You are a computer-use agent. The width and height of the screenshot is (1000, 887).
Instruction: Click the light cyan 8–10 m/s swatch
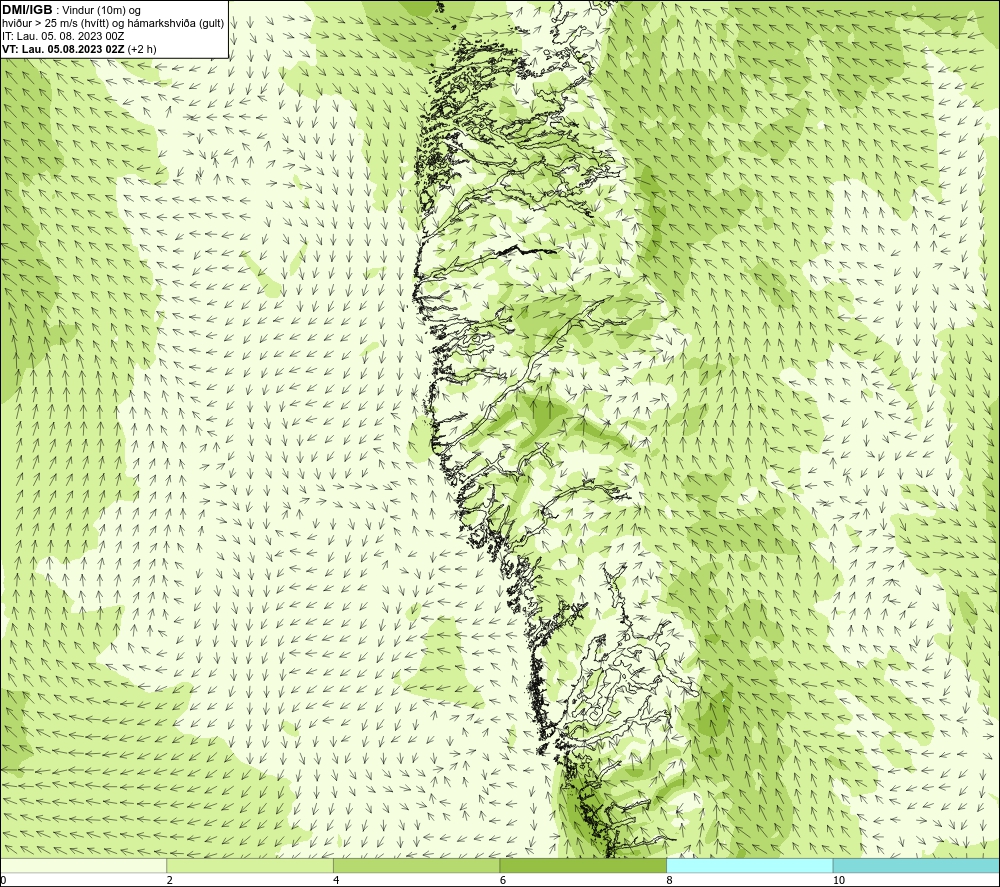749,865
